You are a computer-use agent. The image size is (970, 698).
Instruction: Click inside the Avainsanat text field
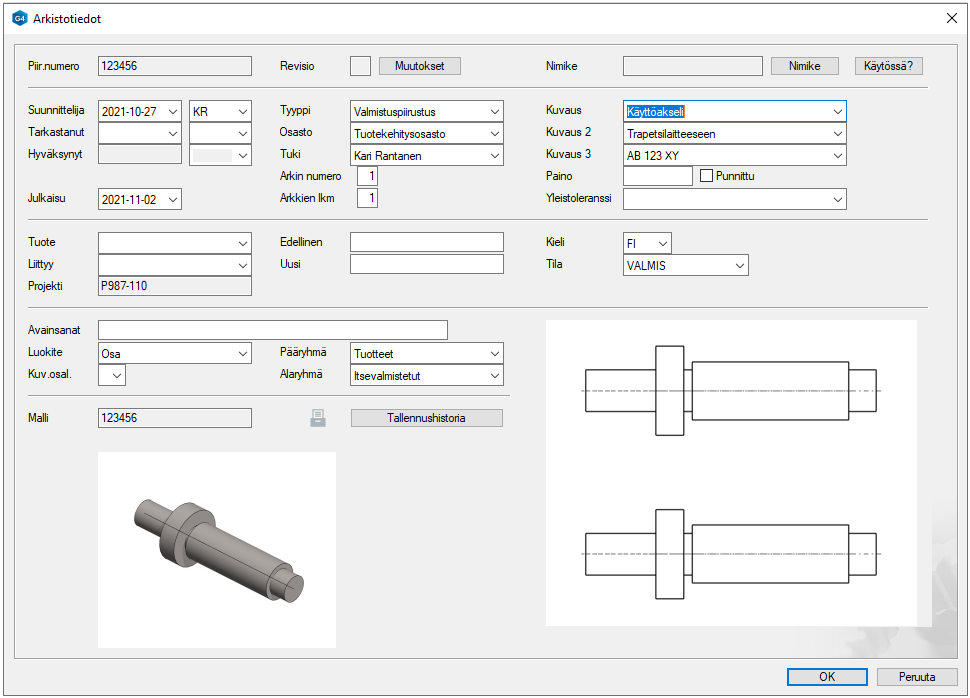pos(272,331)
